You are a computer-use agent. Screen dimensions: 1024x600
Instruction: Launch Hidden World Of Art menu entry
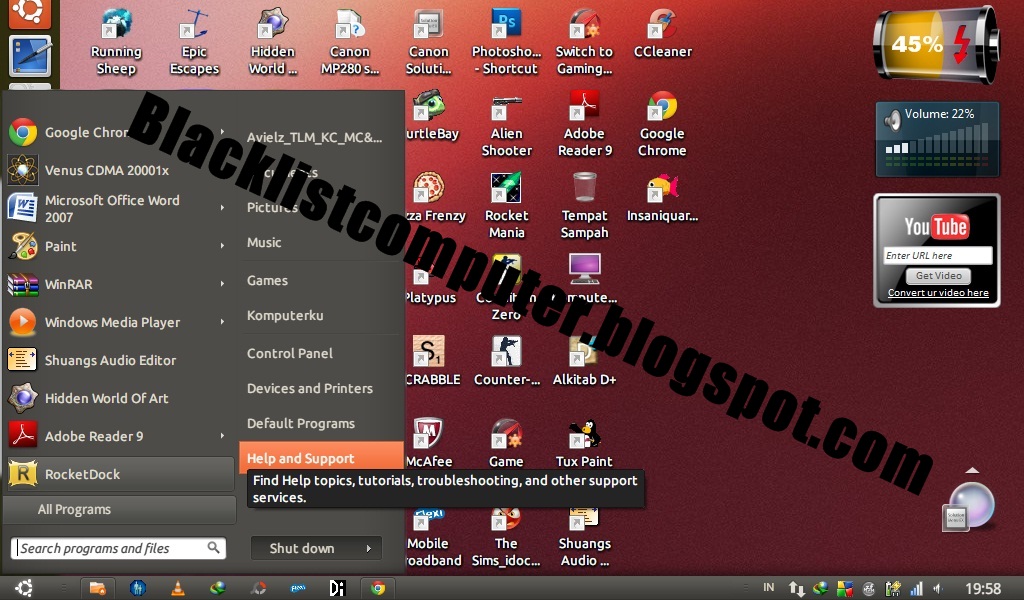coord(118,398)
